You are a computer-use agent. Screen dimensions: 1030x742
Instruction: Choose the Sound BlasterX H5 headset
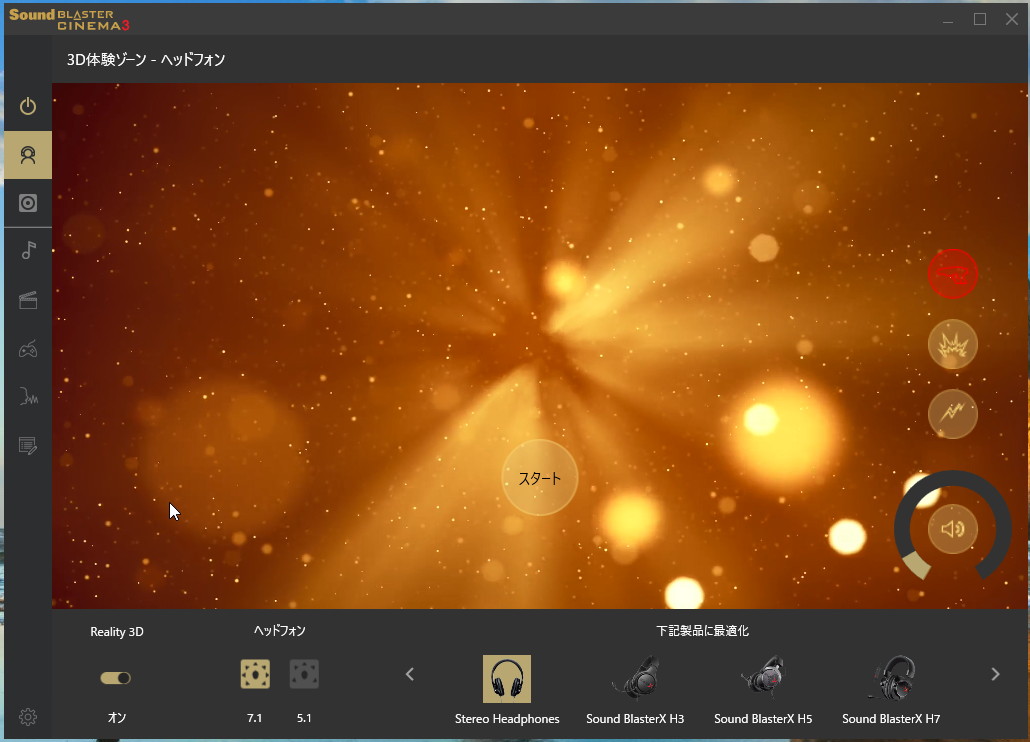[x=763, y=678]
